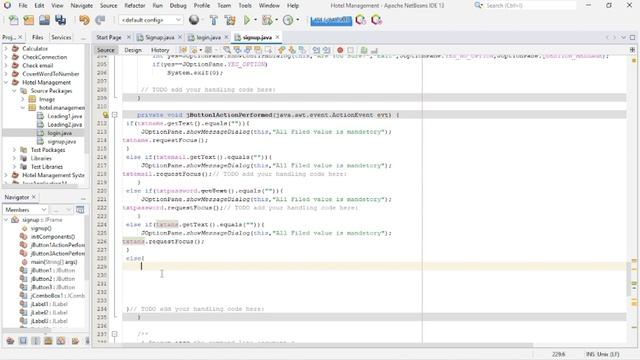The image size is (640, 360).
Task: Open the Refactor menu
Action: click(x=135, y=6)
